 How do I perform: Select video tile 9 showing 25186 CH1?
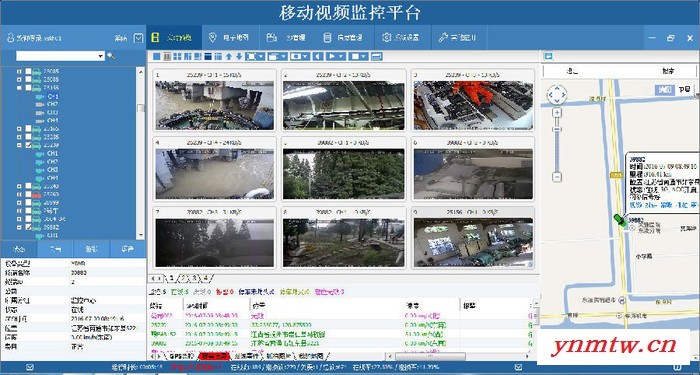473,238
